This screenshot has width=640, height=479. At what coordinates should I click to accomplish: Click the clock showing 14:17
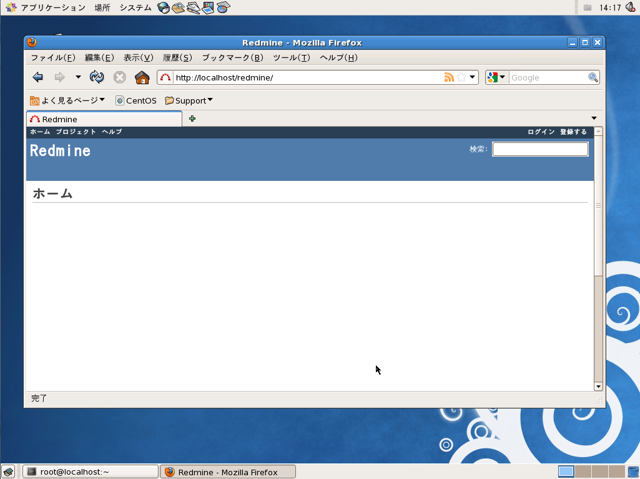(x=610, y=7)
